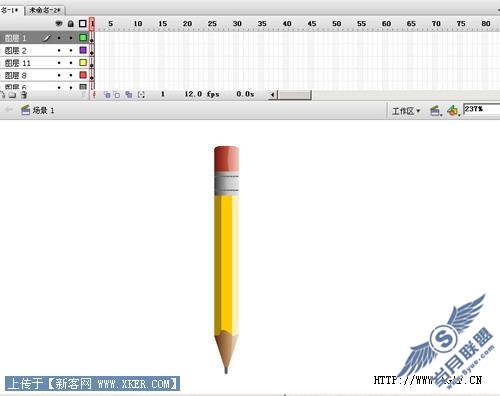Image resolution: width=500 pixels, height=396 pixels.
Task: Toggle lock dot of 图层 11
Action: click(x=71, y=63)
